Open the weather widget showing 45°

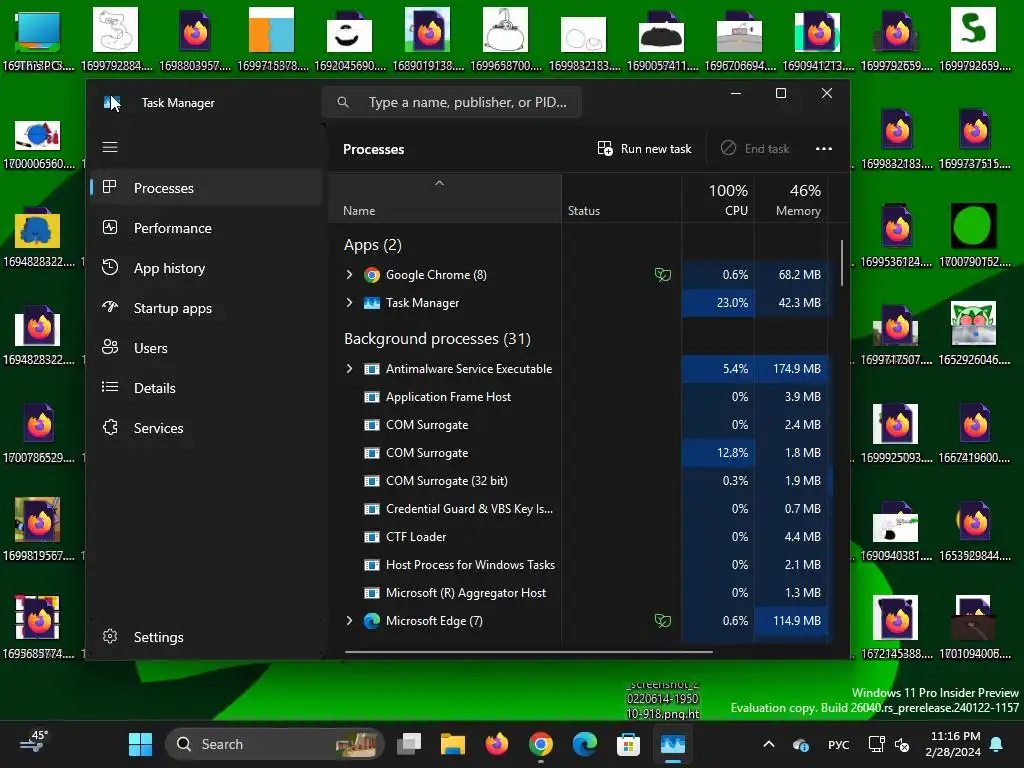(34, 742)
